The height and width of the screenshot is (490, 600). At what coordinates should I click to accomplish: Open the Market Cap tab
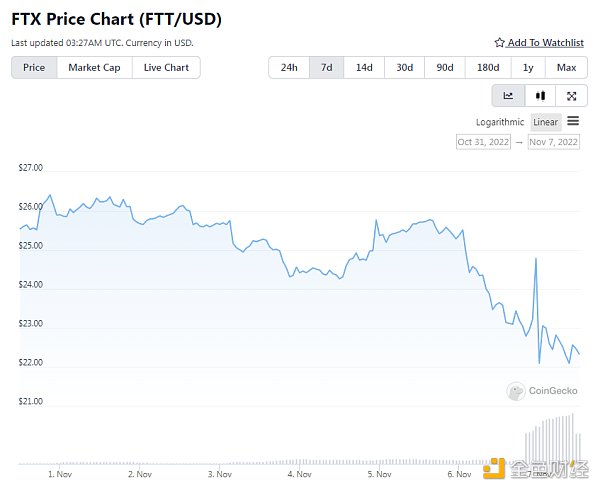[94, 67]
